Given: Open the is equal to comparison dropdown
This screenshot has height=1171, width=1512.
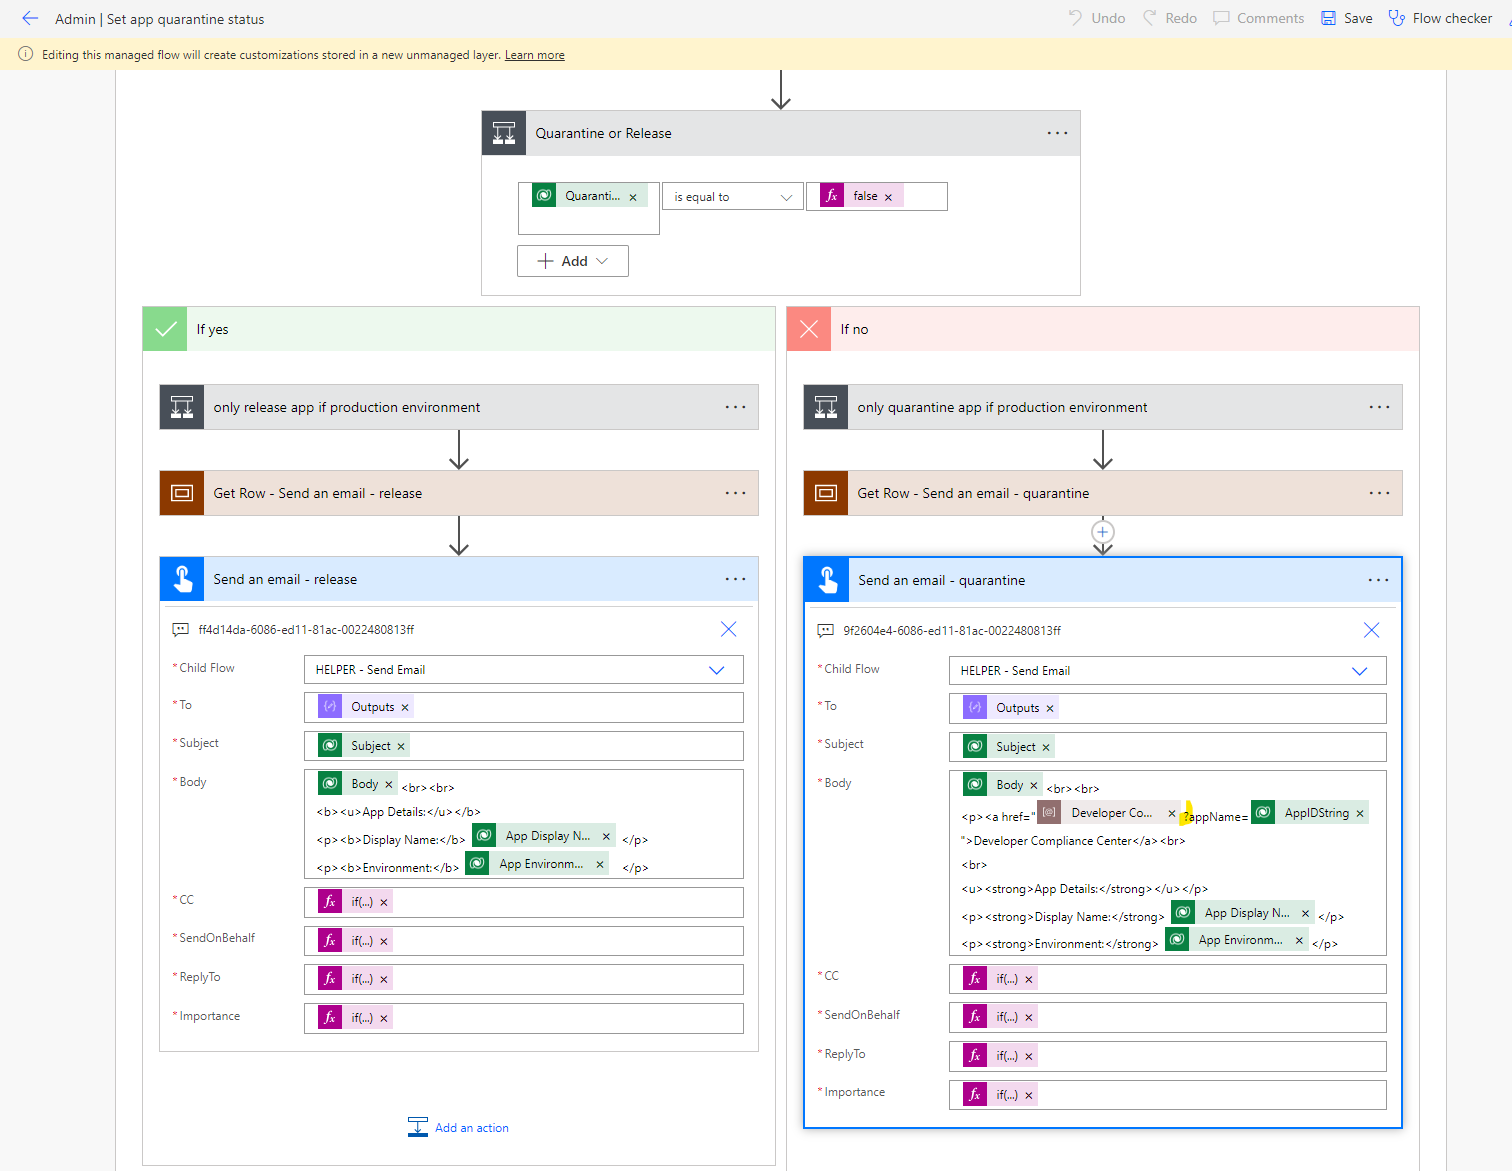Looking at the screenshot, I should click(732, 196).
